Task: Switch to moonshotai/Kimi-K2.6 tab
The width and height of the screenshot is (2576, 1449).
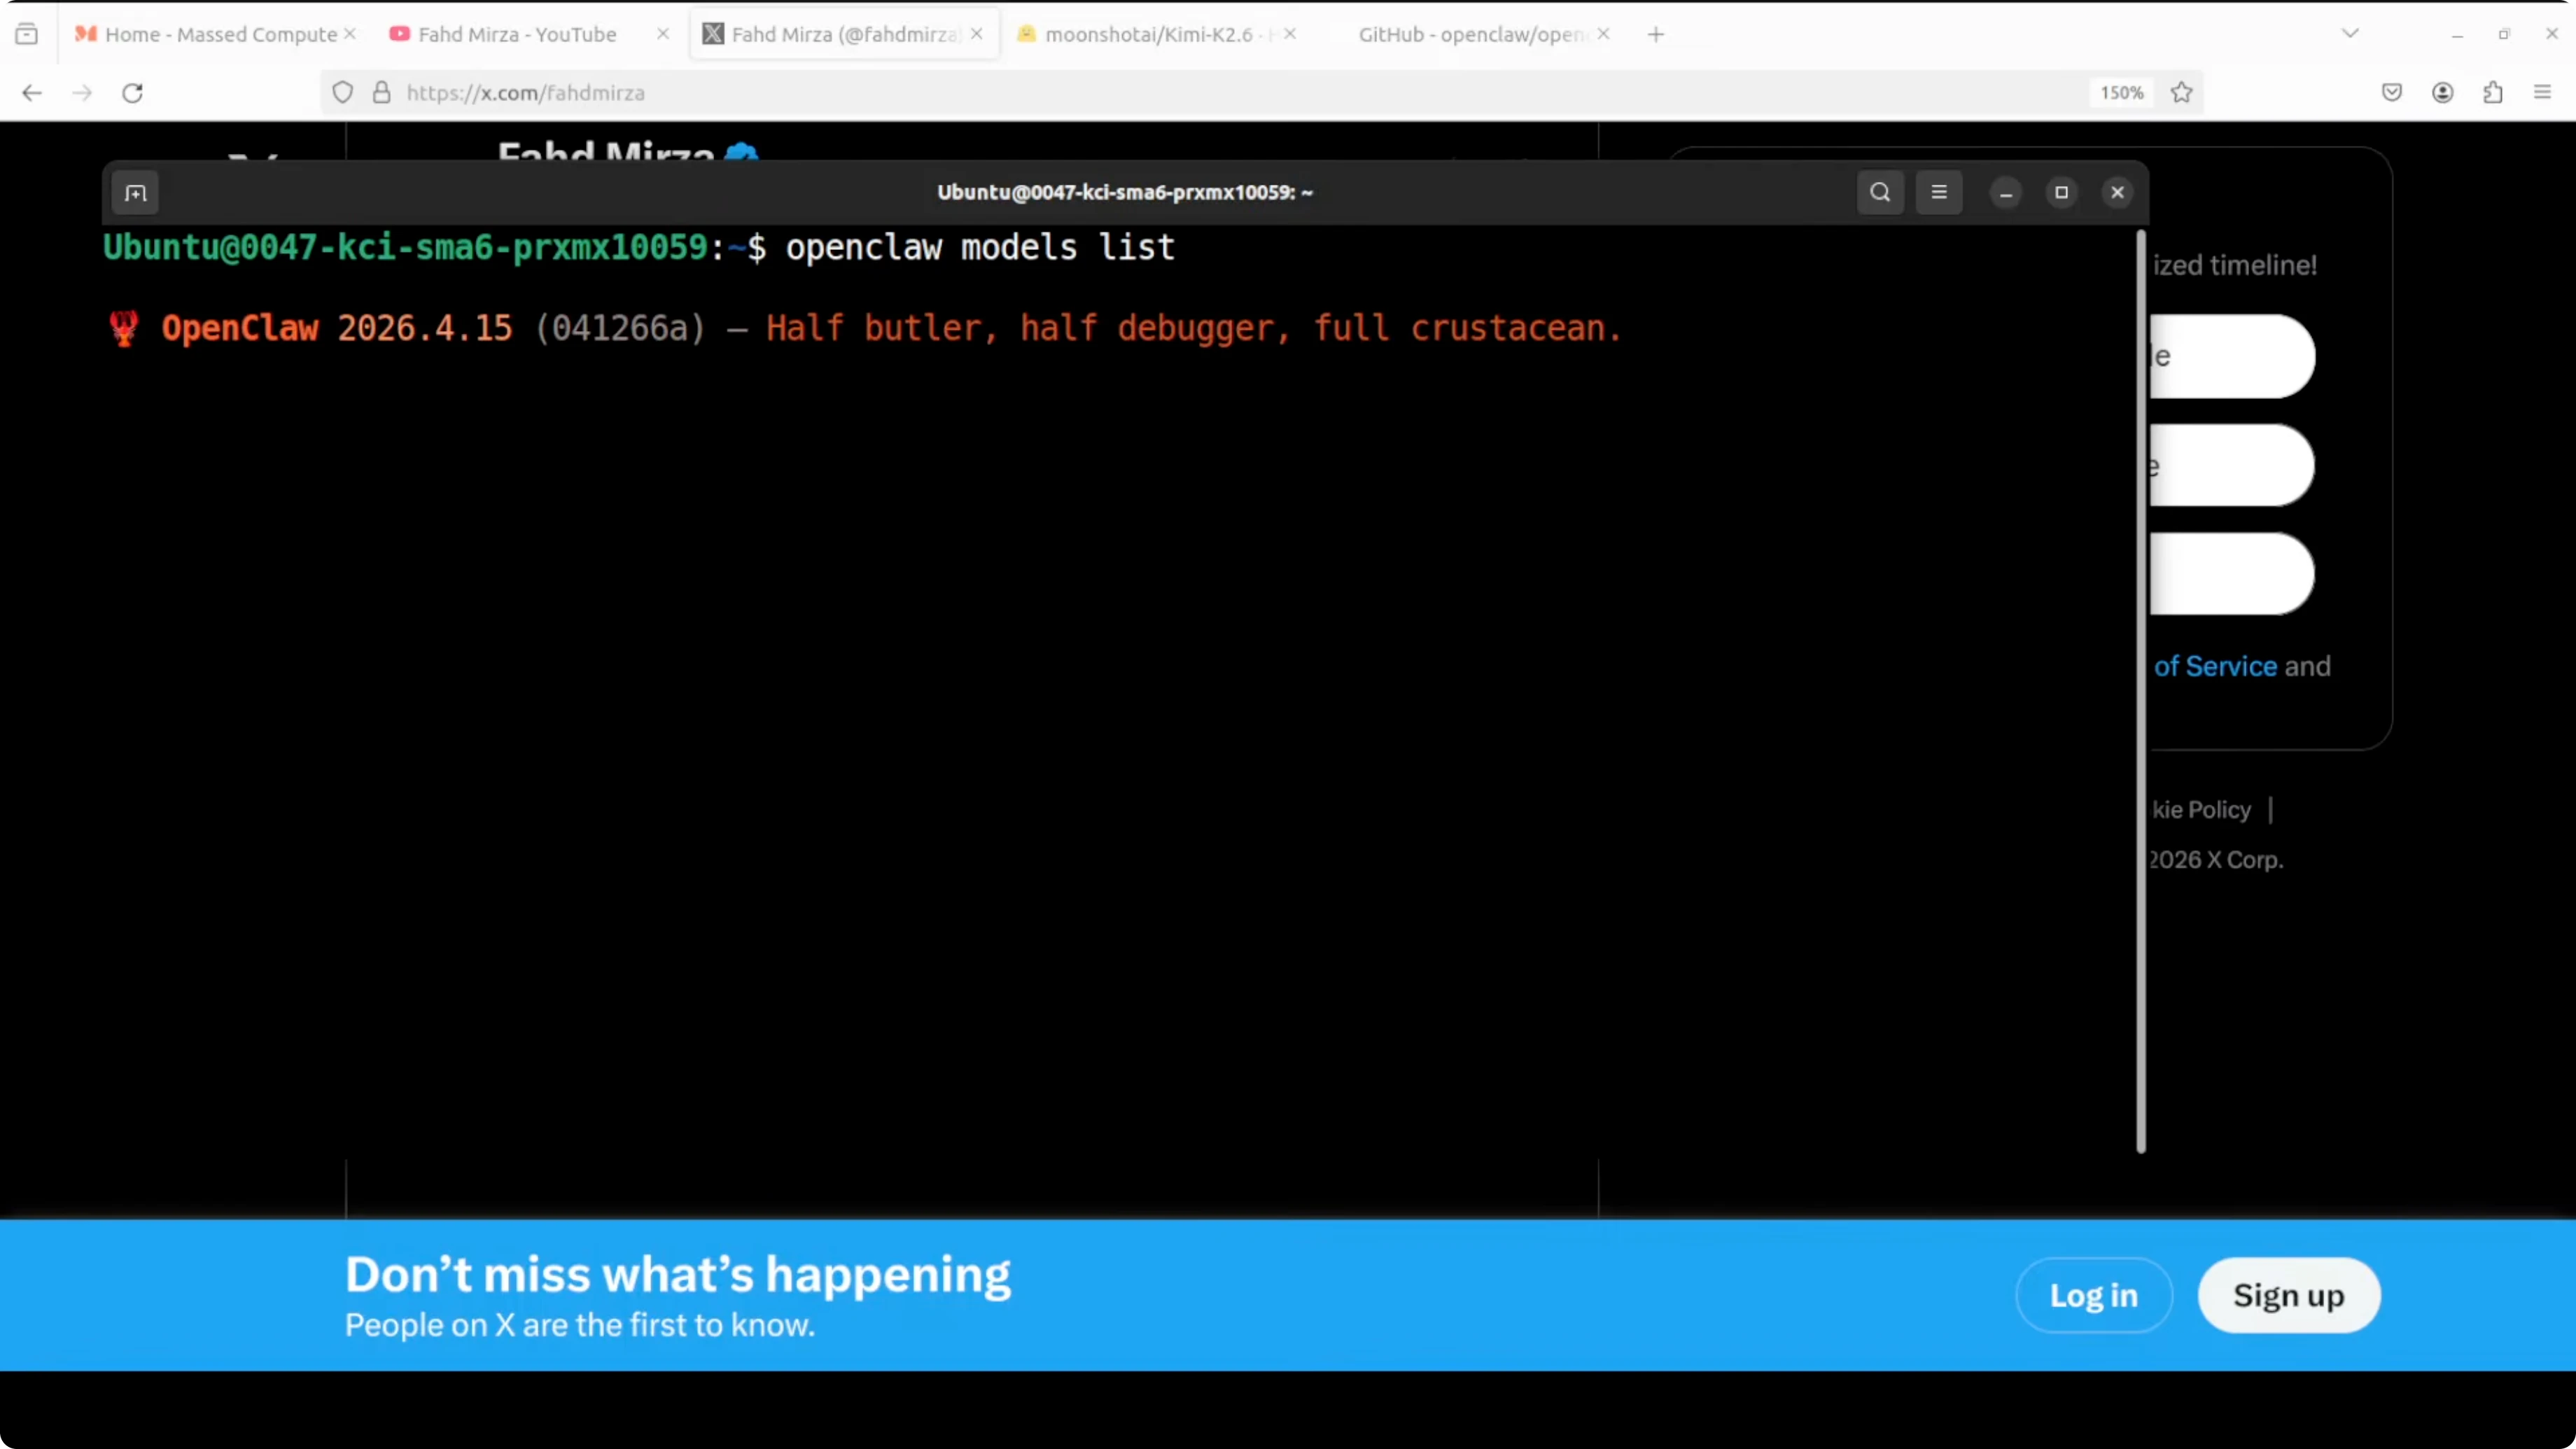Action: tap(1148, 34)
